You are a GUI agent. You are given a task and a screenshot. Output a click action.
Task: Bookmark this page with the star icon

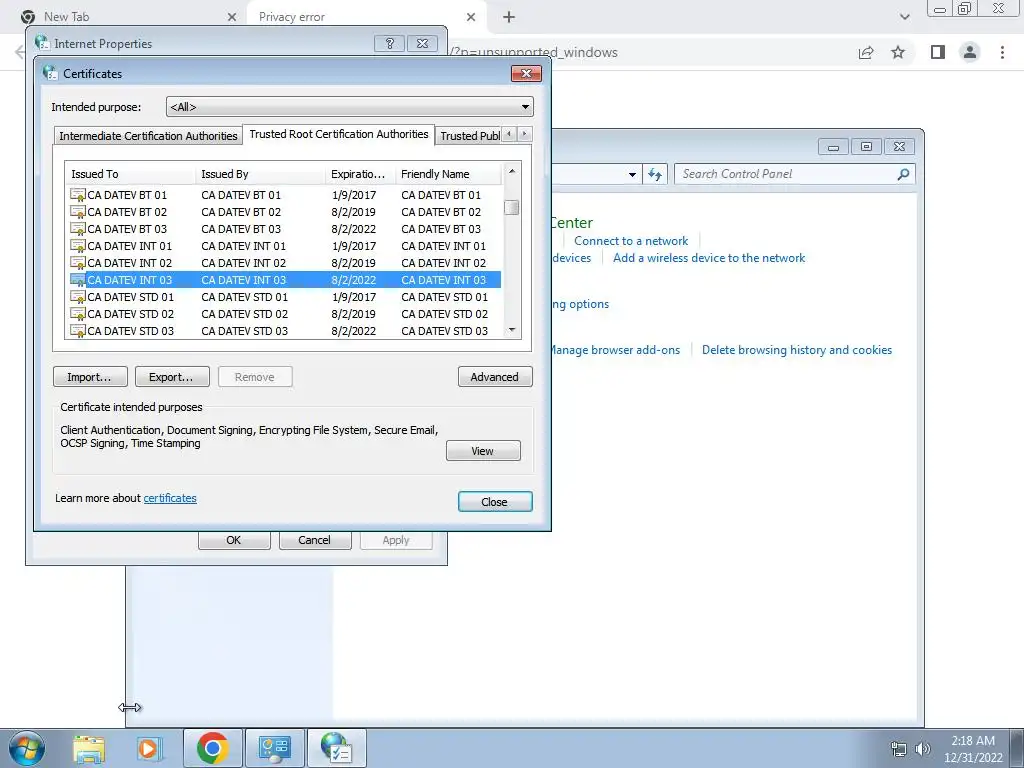898,52
